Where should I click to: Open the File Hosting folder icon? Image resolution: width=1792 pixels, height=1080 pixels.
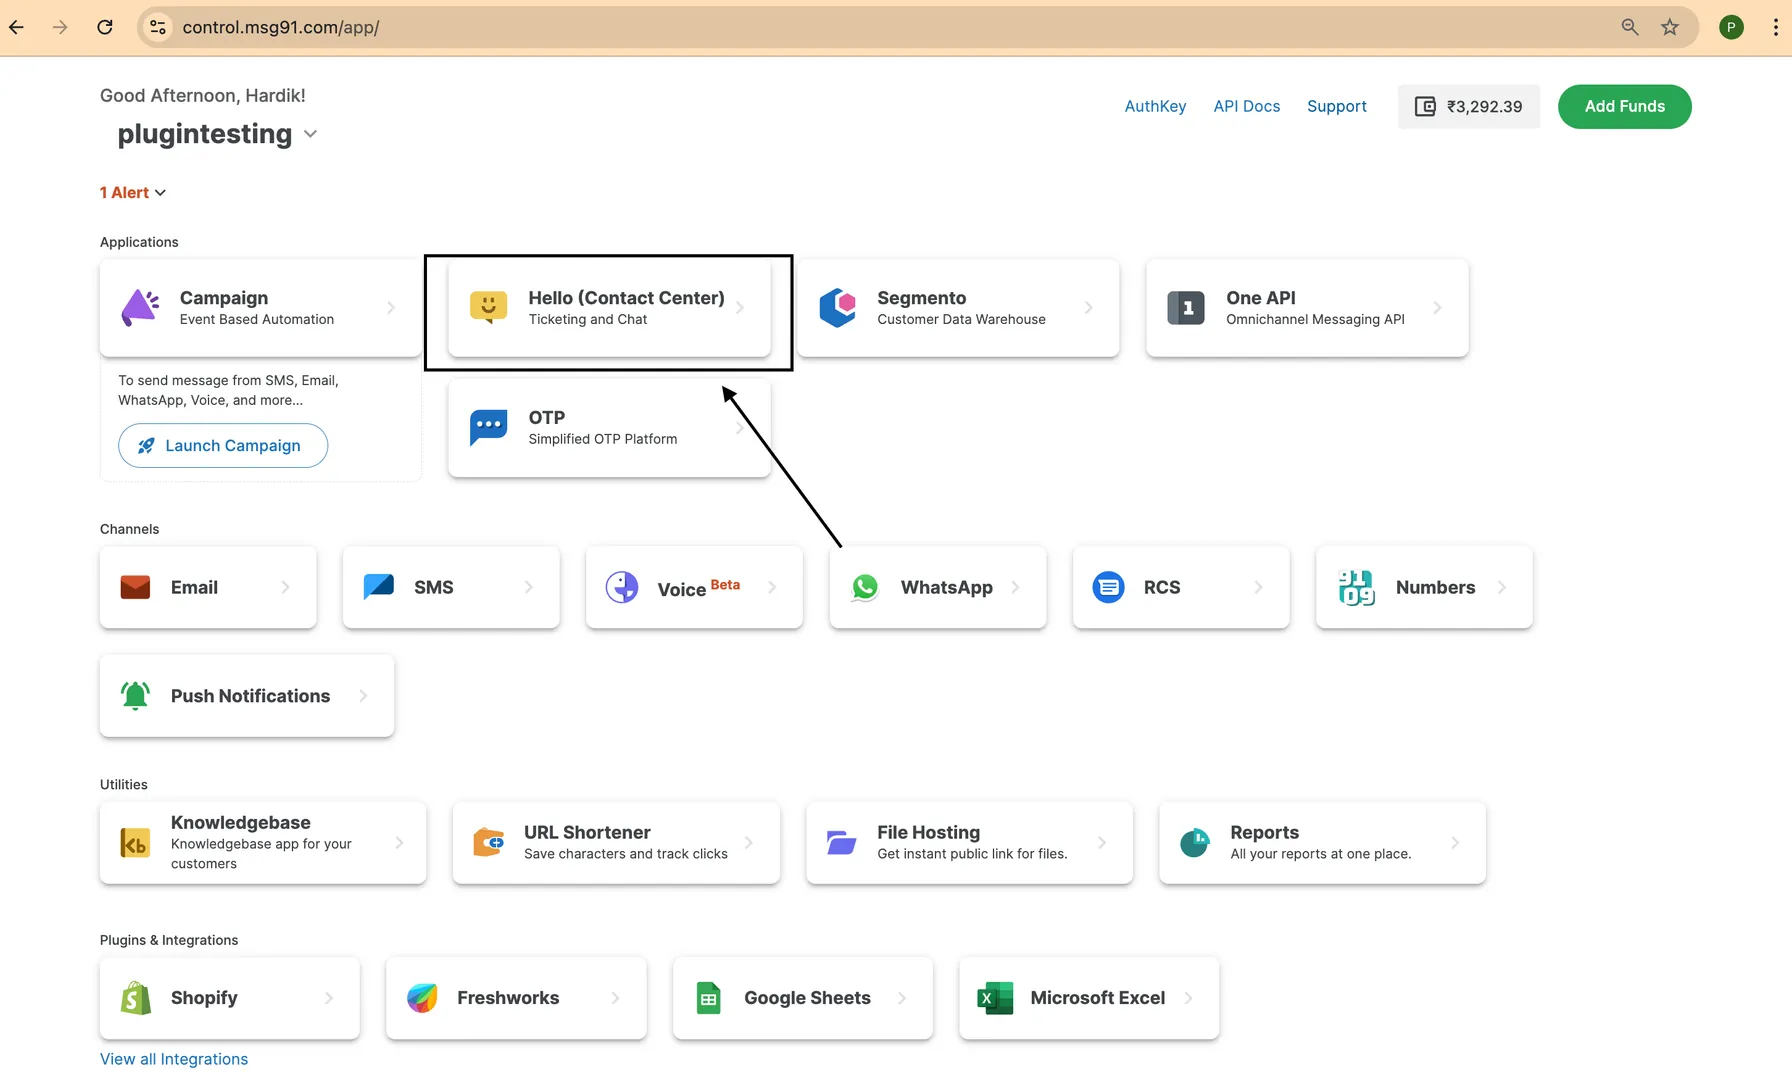[842, 843]
